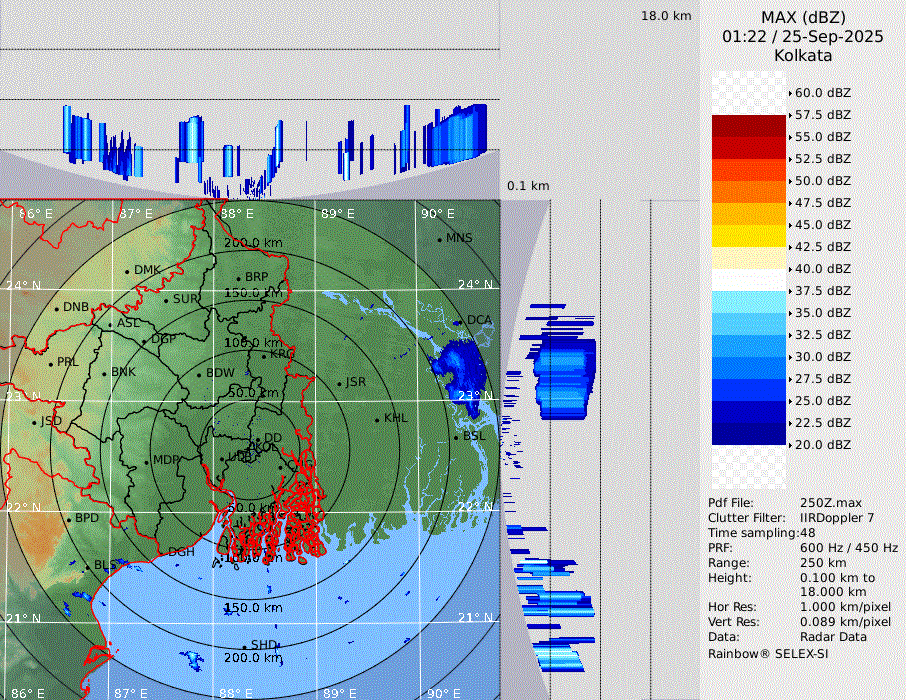This screenshot has height=700, width=906.
Task: Select the MDP station marker
Action: pos(146,461)
